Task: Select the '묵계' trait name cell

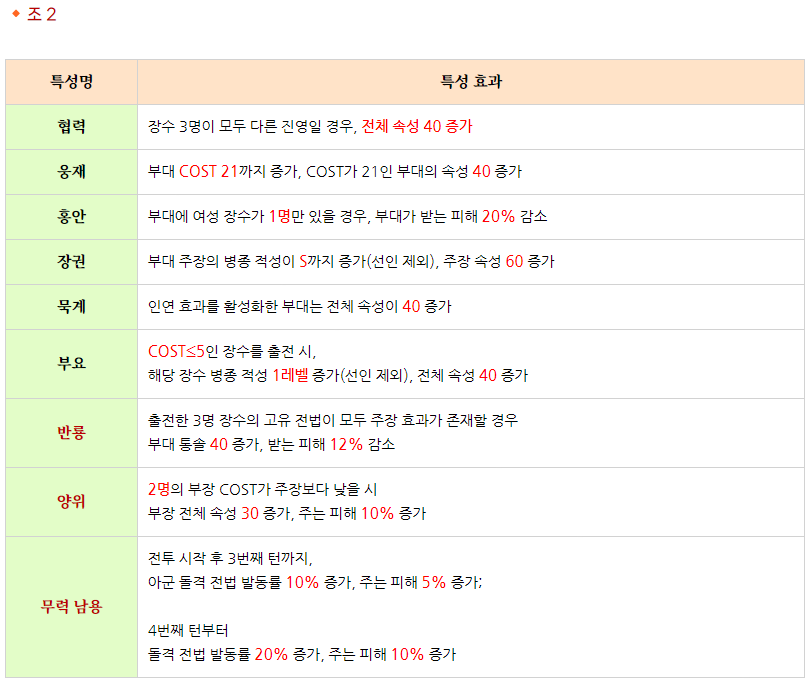Action: point(71,306)
